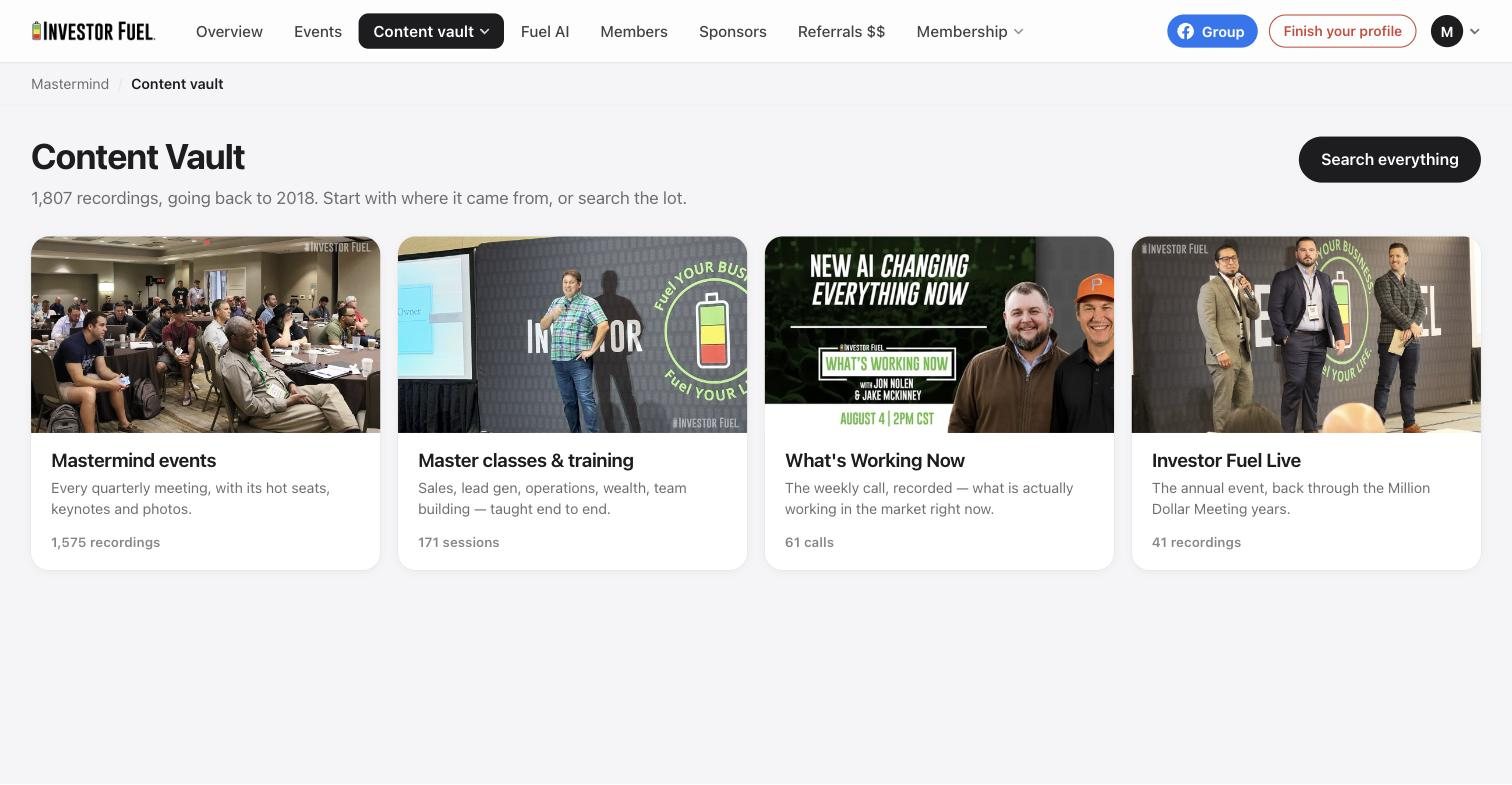Screen dimensions: 1512x785
Task: Open Referrals $$ in navigation
Action: click(x=841, y=31)
